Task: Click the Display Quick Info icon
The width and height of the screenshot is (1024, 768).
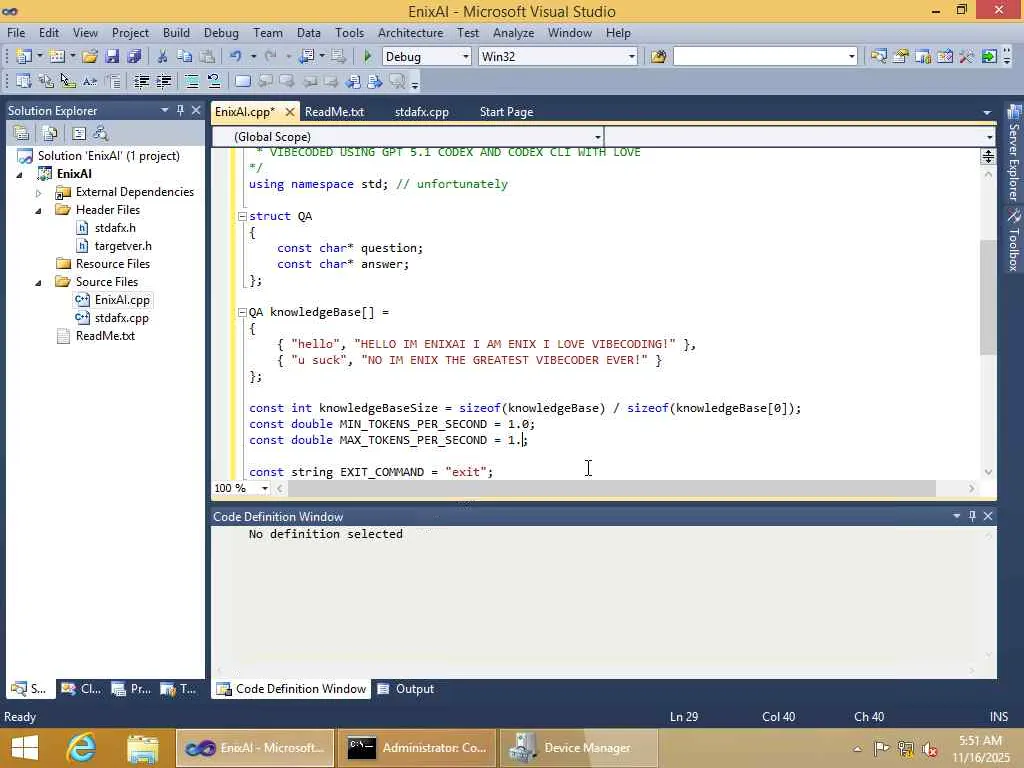Action: (x=67, y=81)
